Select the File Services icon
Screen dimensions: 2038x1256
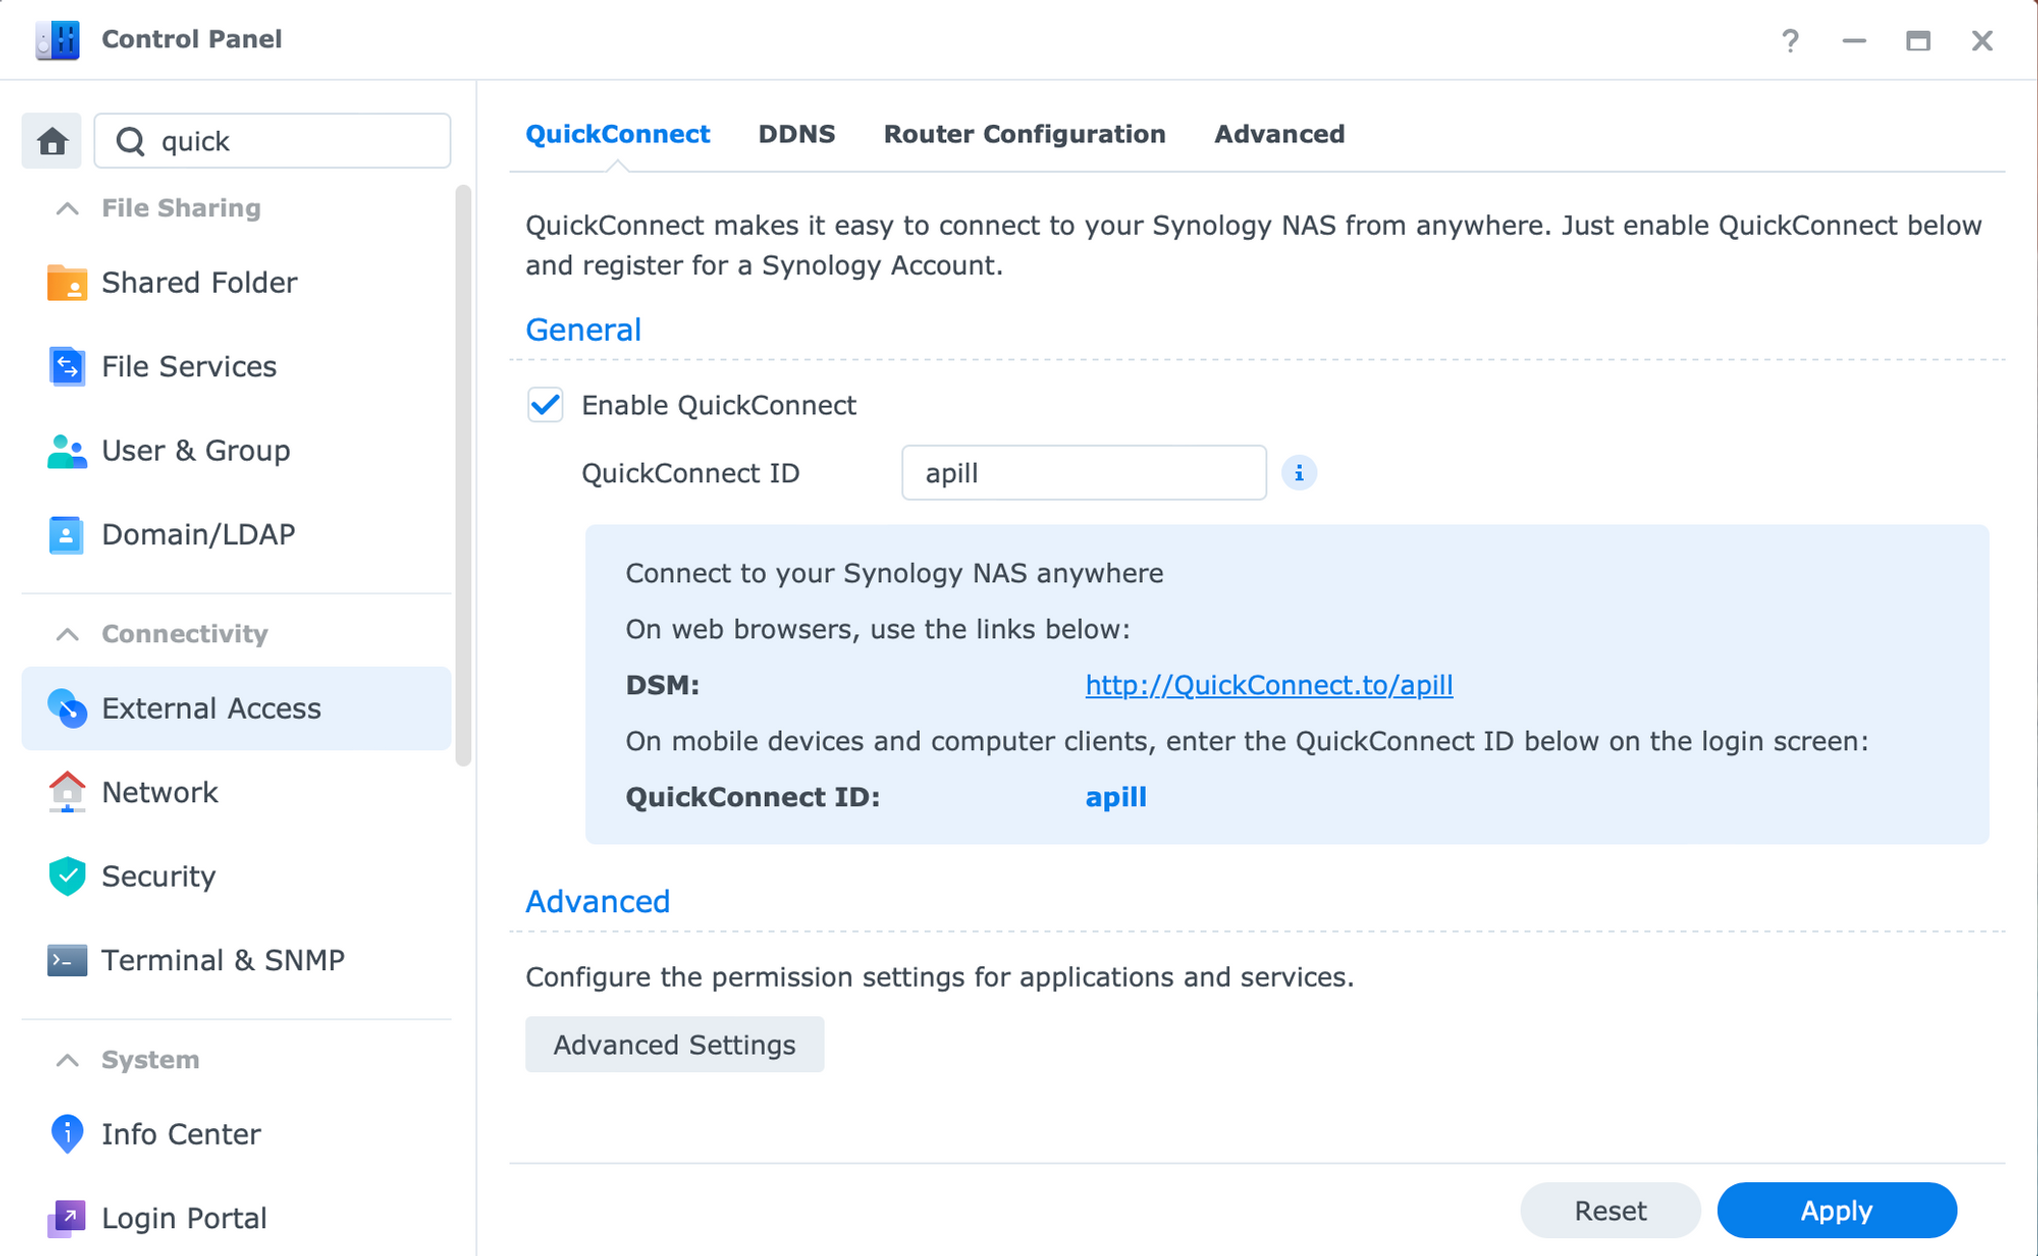coord(66,366)
